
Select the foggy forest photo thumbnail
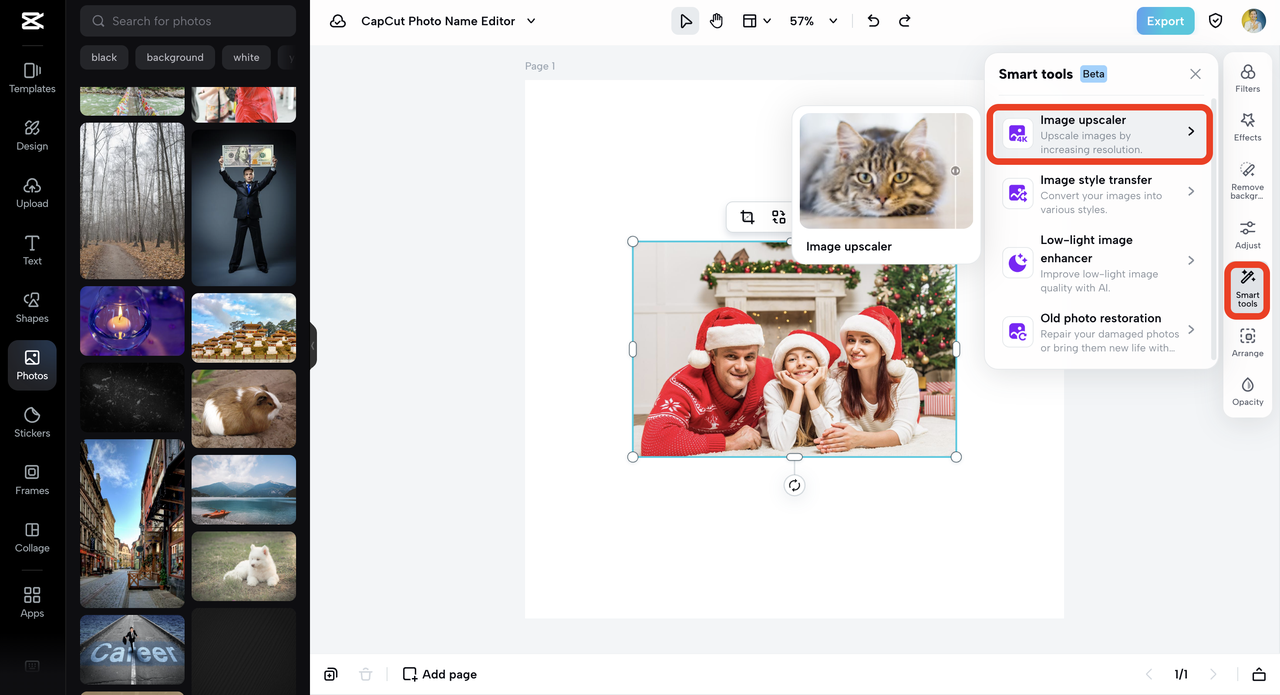point(132,201)
